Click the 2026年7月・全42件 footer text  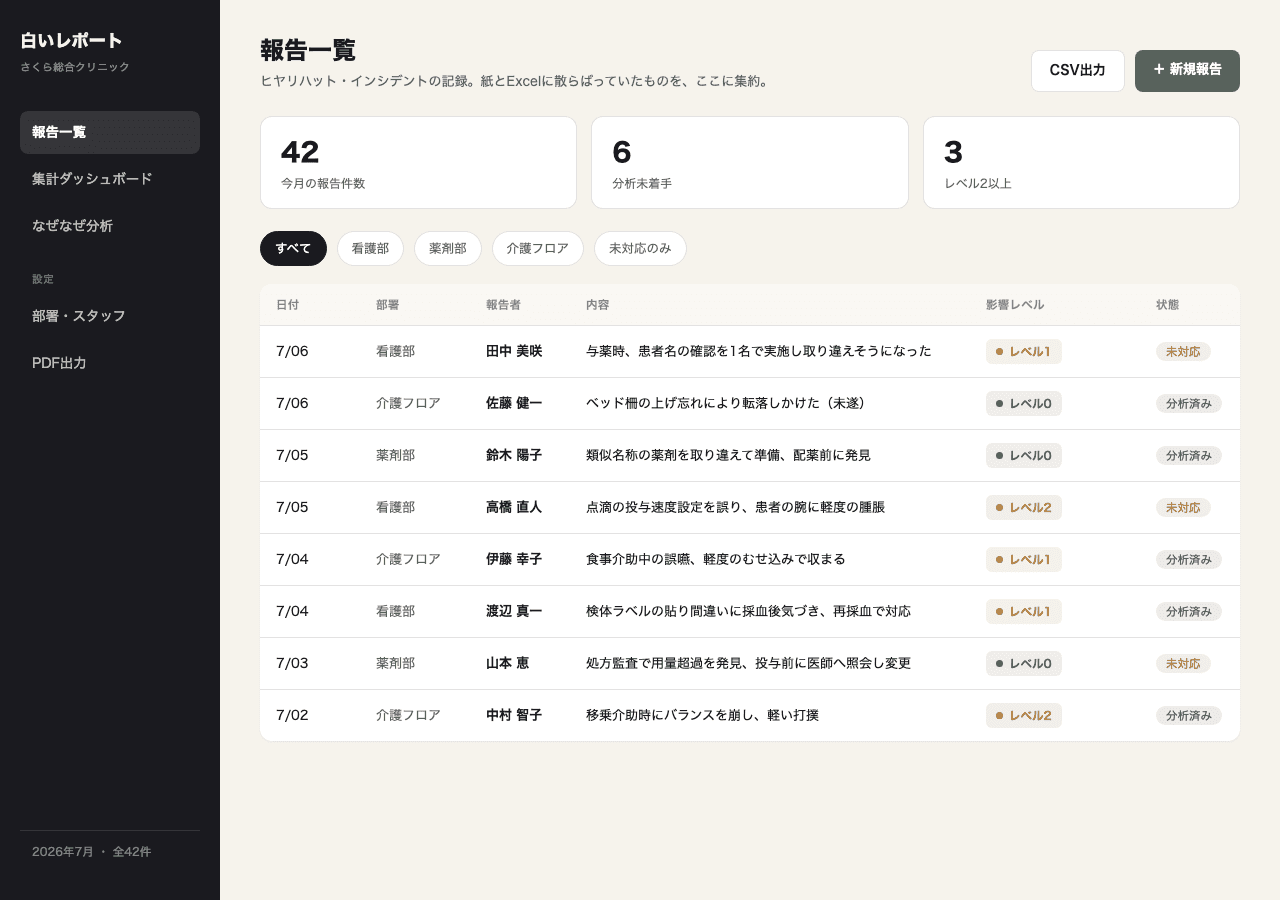91,852
